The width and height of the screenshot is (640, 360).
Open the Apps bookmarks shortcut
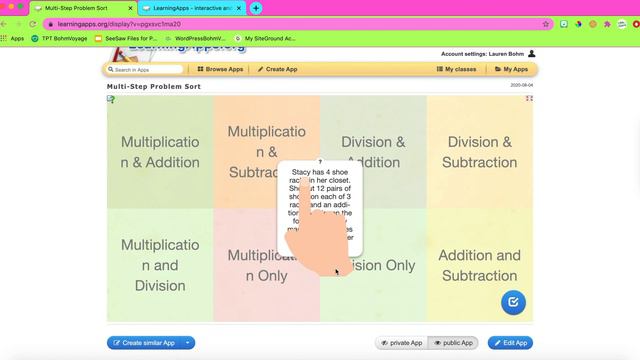point(12,38)
